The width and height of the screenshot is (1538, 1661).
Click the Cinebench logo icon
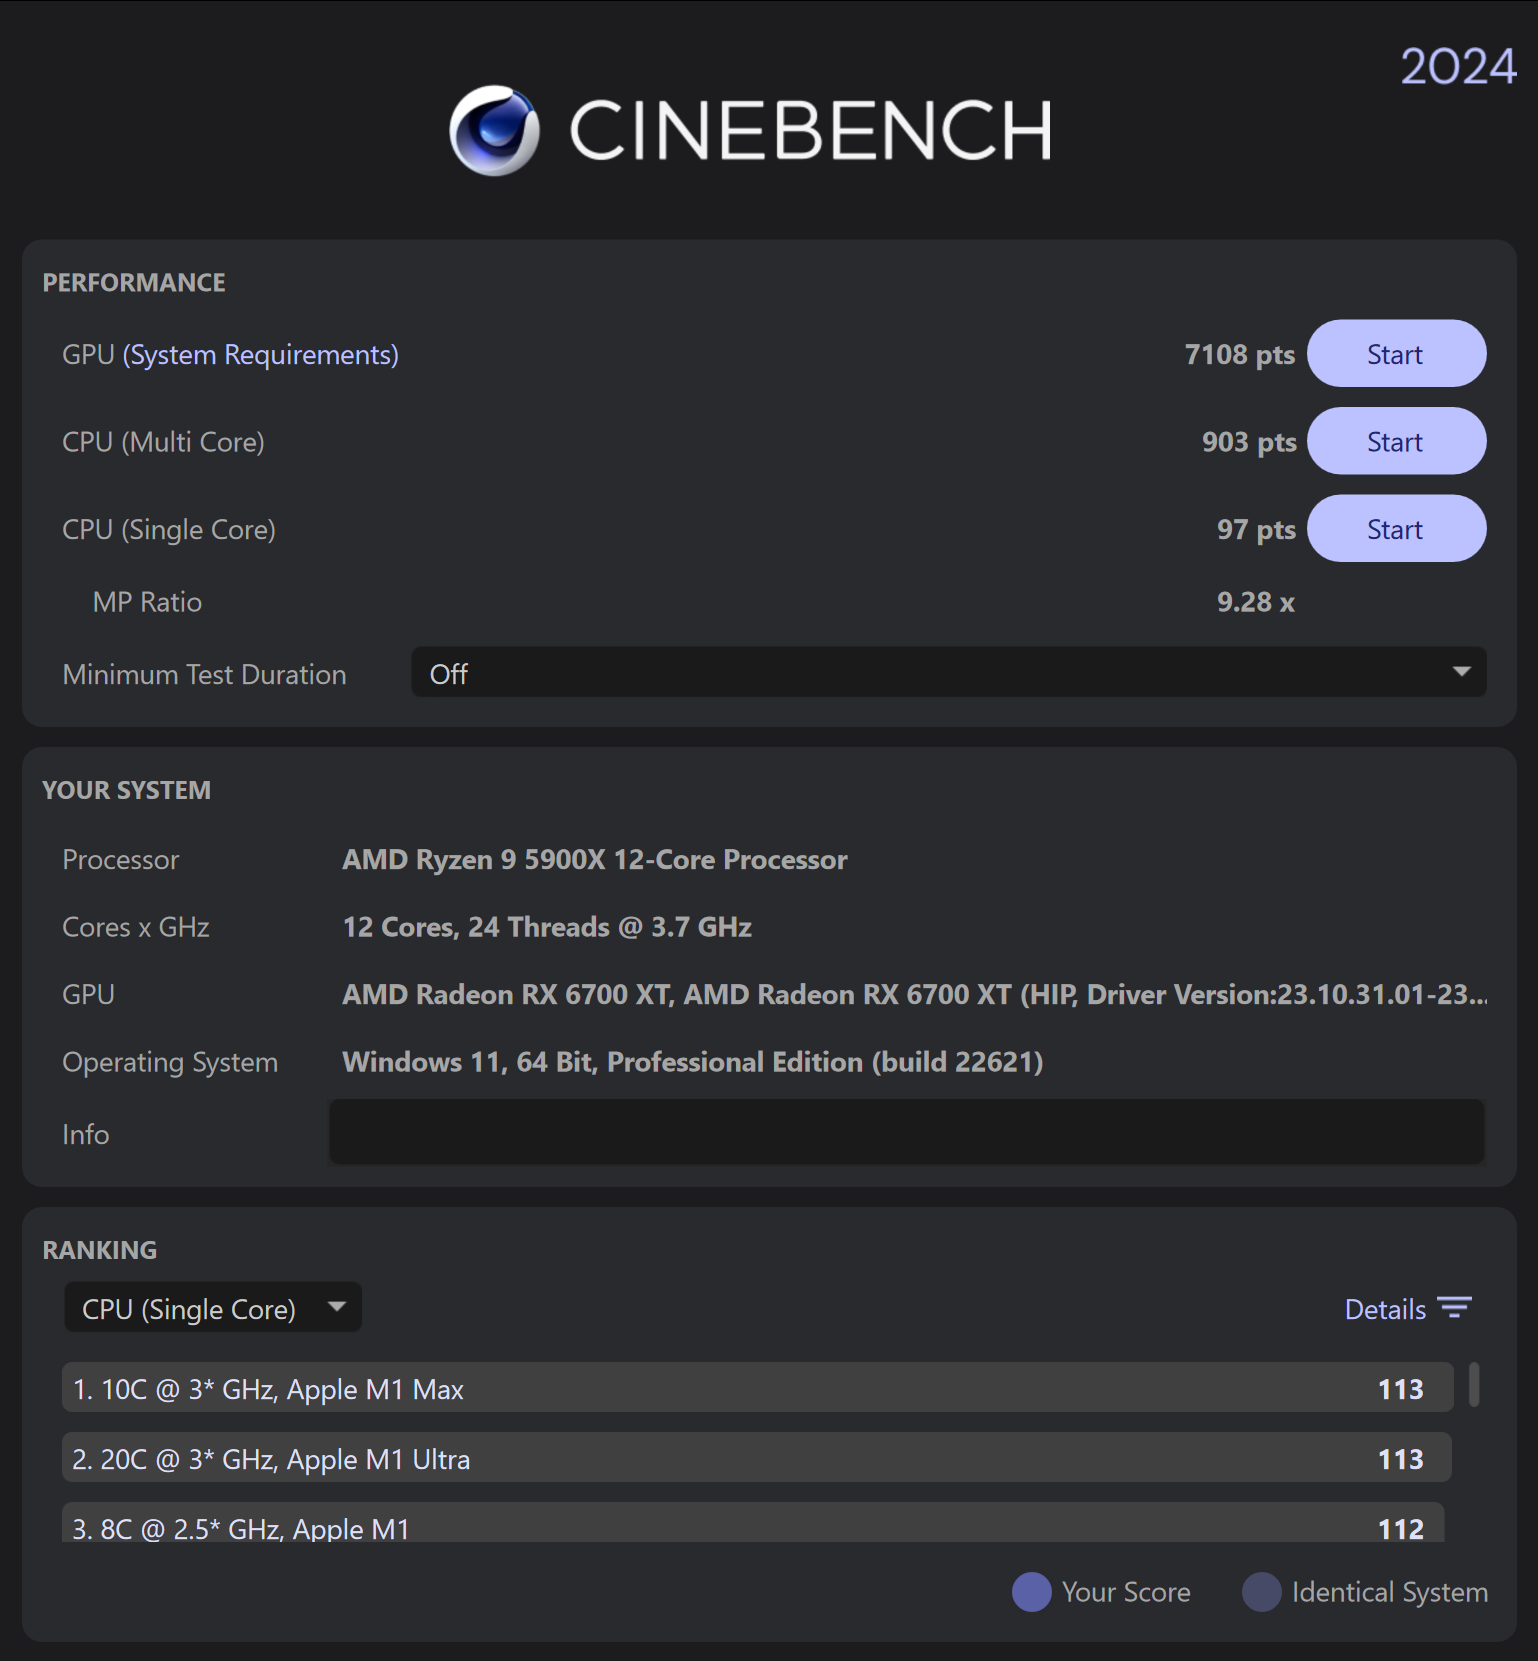495,130
